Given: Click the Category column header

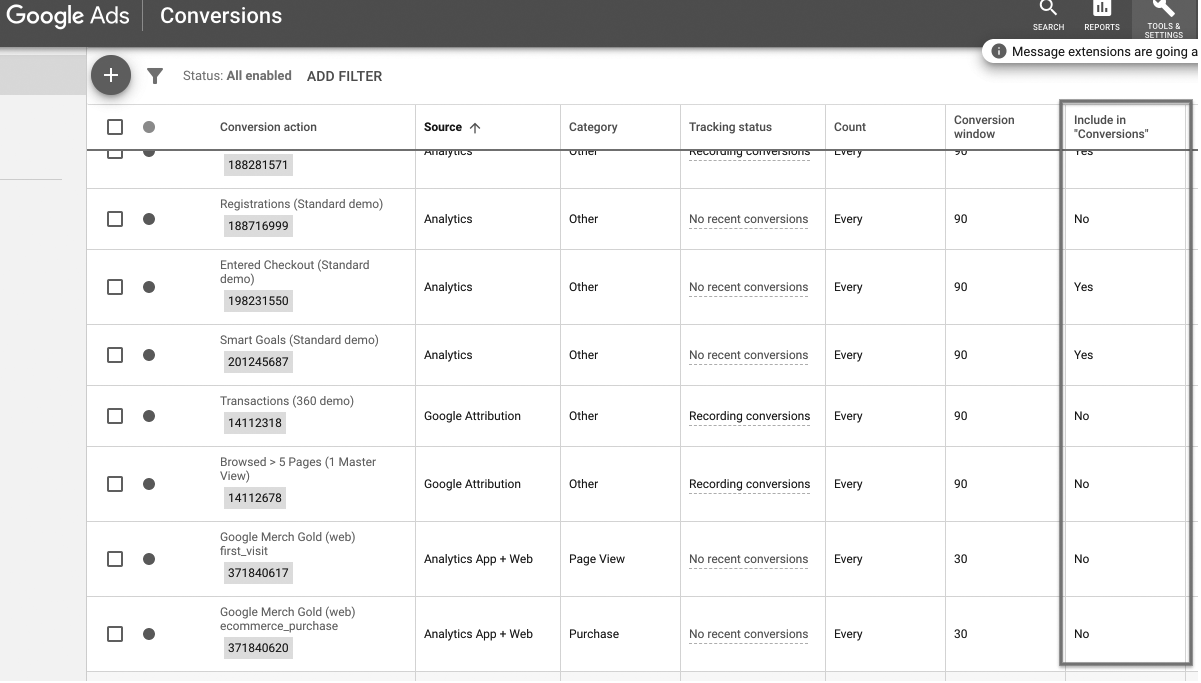Looking at the screenshot, I should click(x=593, y=127).
